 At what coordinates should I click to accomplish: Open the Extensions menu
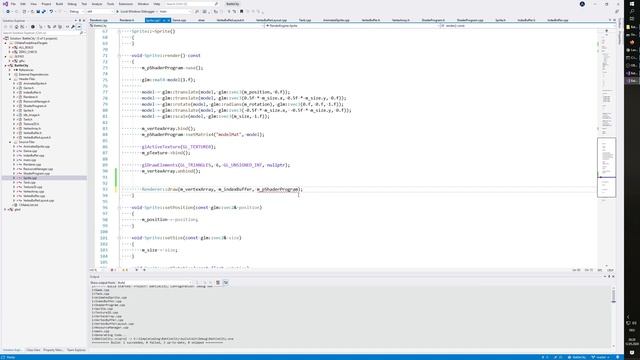(x=126, y=4)
